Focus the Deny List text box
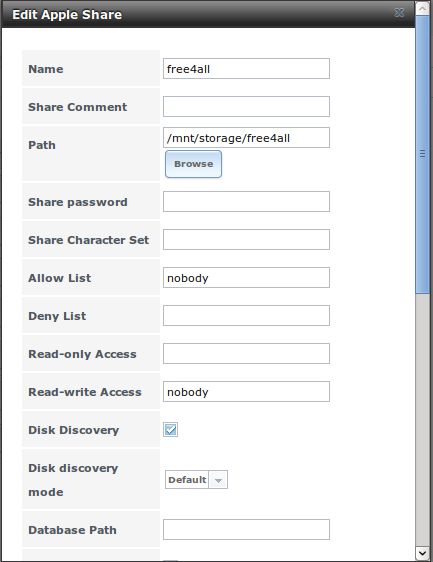The width and height of the screenshot is (433, 562). click(x=246, y=315)
